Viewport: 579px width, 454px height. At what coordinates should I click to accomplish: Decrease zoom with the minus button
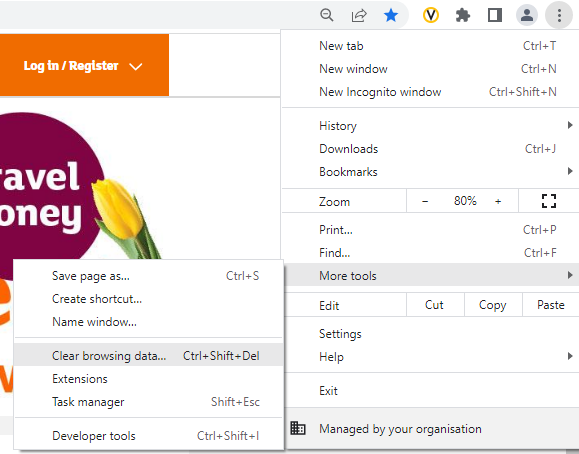(x=425, y=201)
